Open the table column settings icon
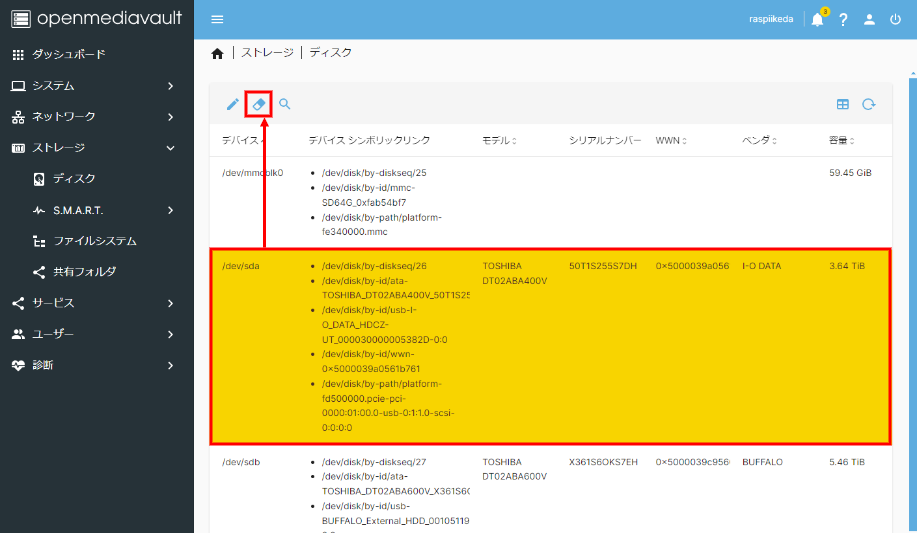 (x=843, y=104)
